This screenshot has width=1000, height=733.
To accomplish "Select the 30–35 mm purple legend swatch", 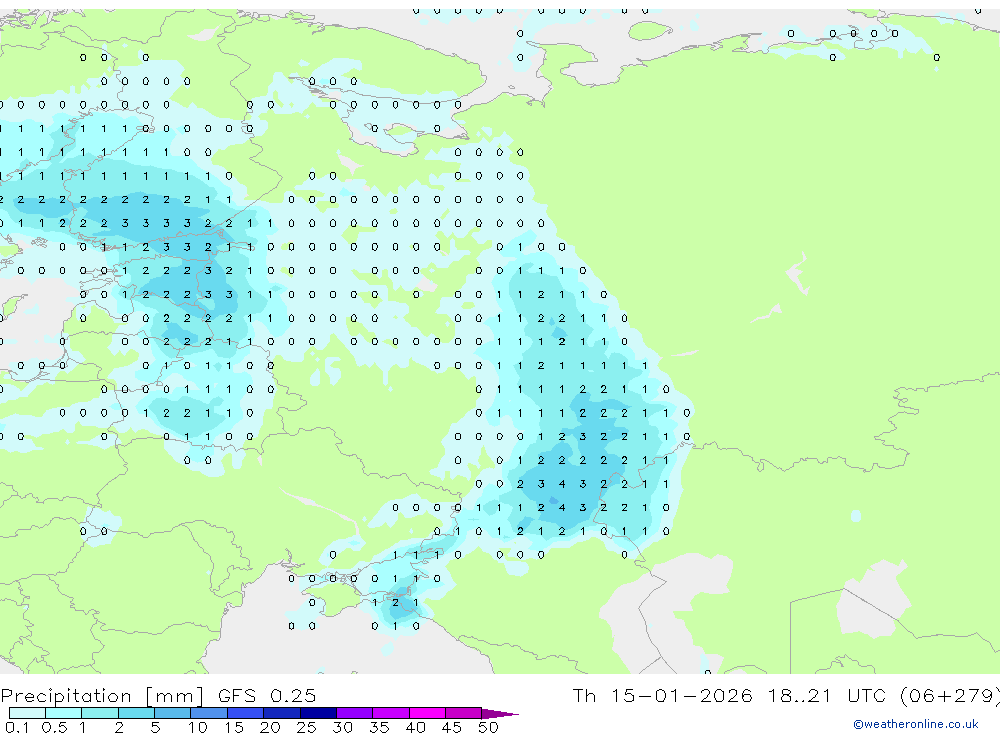I will (354, 713).
